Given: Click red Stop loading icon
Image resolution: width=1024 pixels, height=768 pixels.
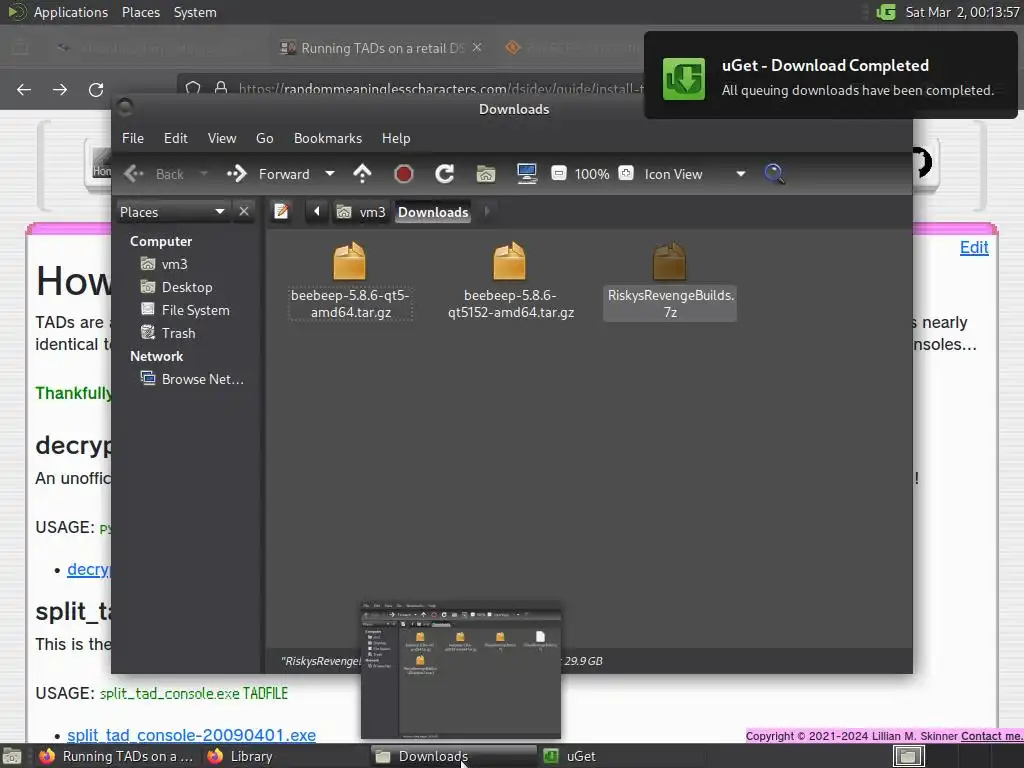Looking at the screenshot, I should [x=404, y=174].
